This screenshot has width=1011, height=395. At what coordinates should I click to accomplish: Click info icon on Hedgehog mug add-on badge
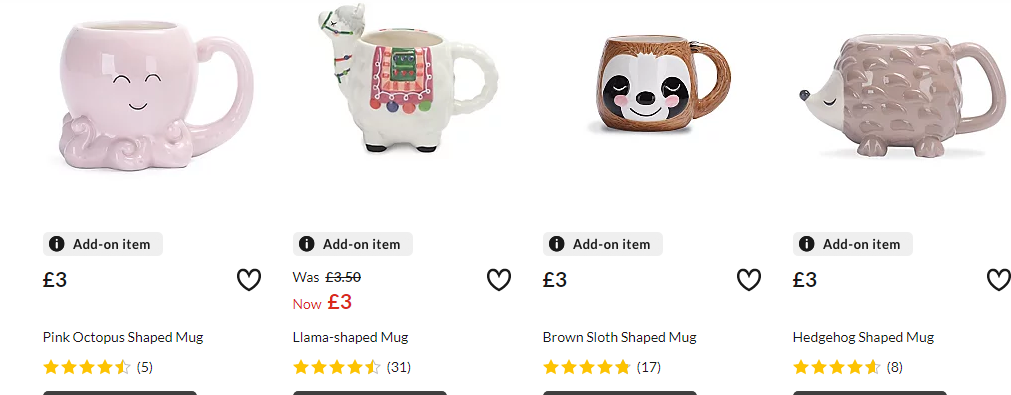click(807, 244)
